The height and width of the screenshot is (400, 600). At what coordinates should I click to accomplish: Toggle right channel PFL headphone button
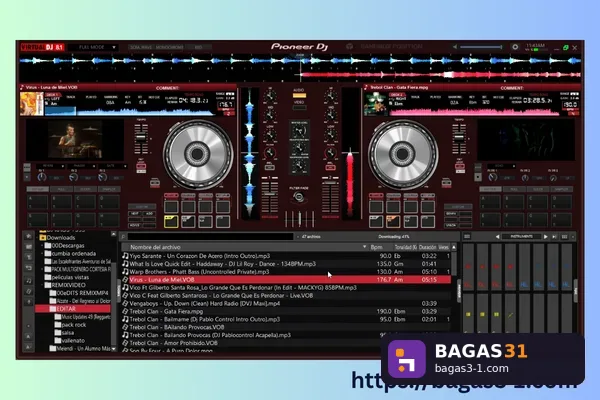tap(330, 167)
